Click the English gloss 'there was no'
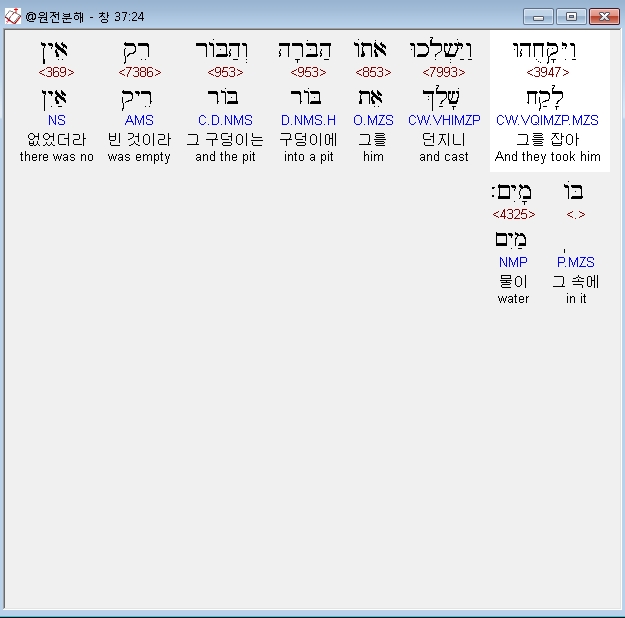Image resolution: width=625 pixels, height=618 pixels. pyautogui.click(x=57, y=157)
